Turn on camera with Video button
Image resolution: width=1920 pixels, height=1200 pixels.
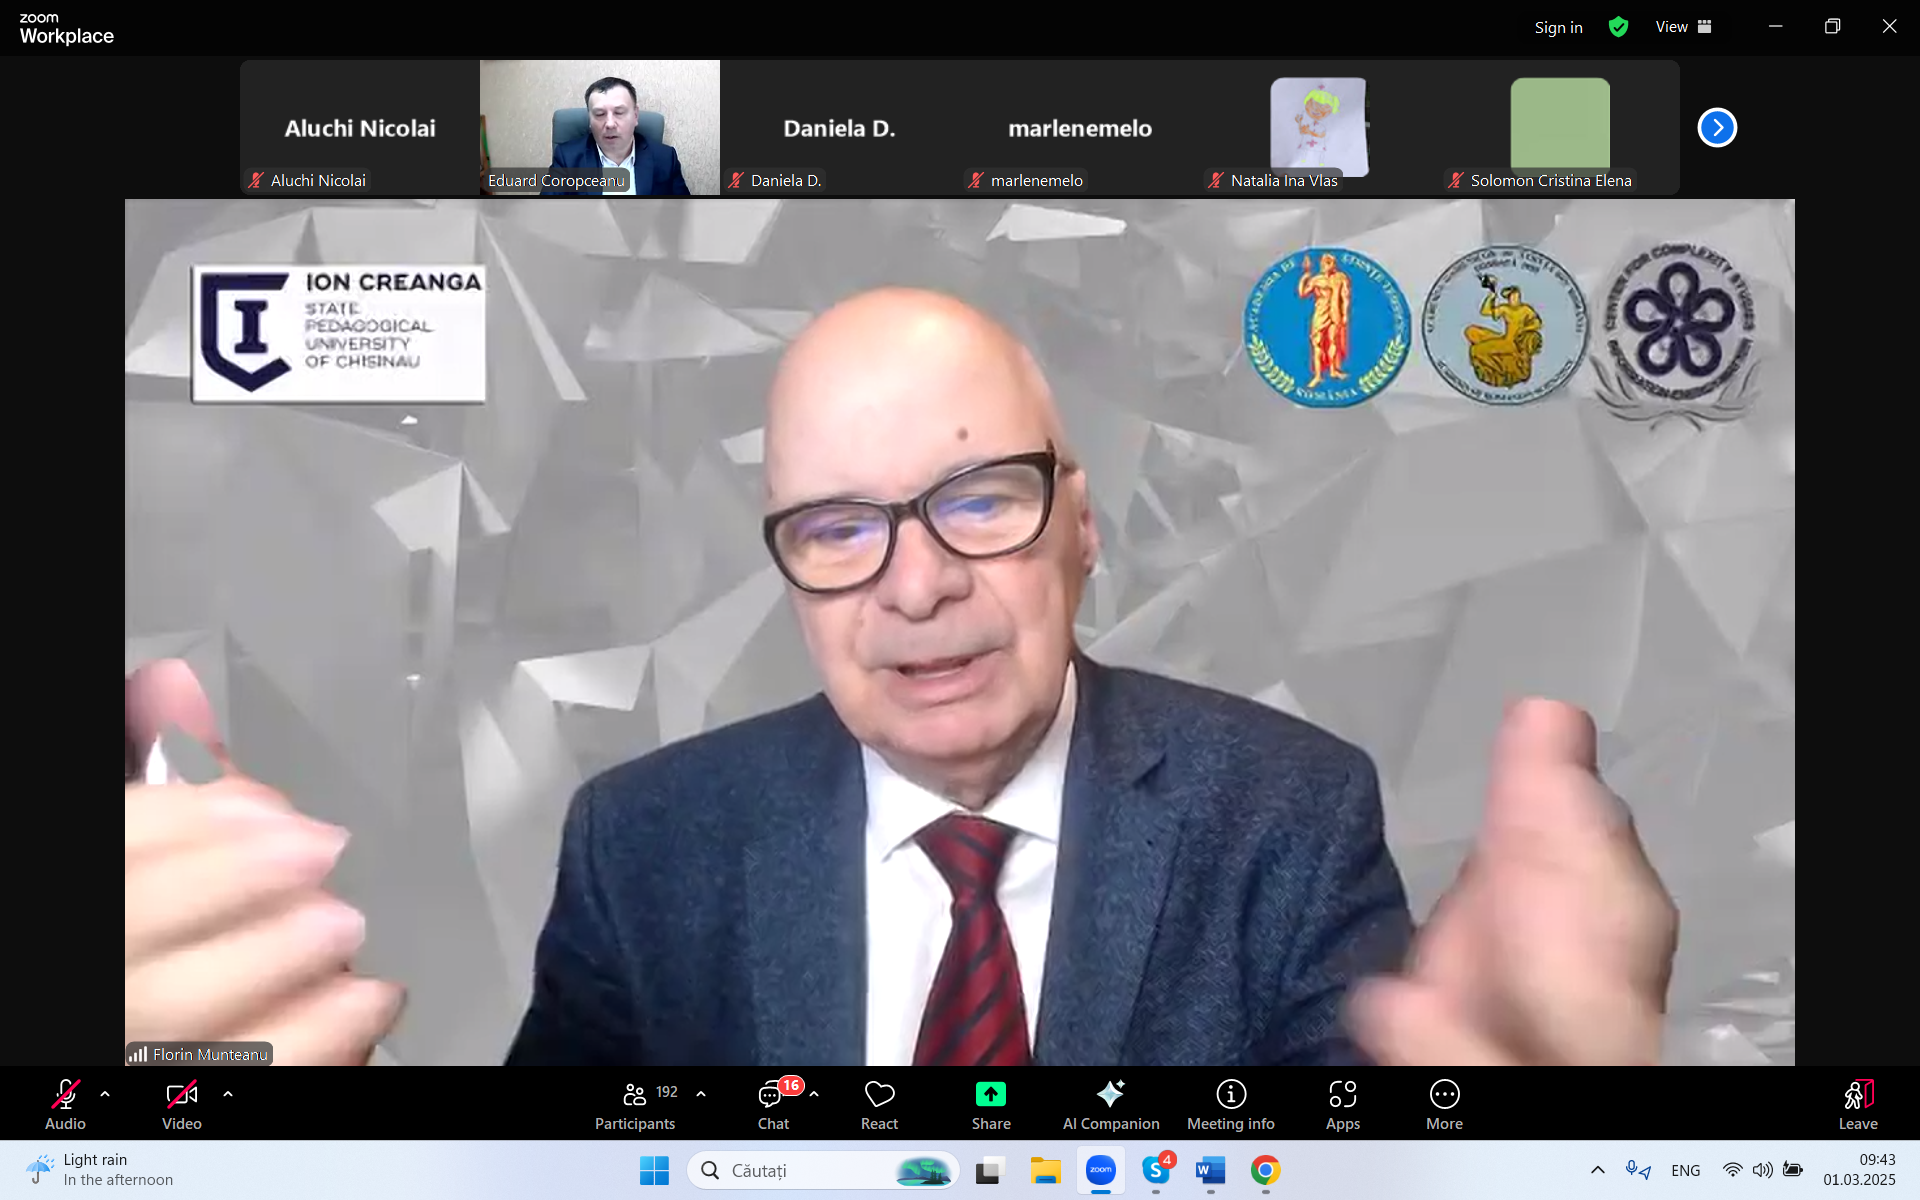181,1095
